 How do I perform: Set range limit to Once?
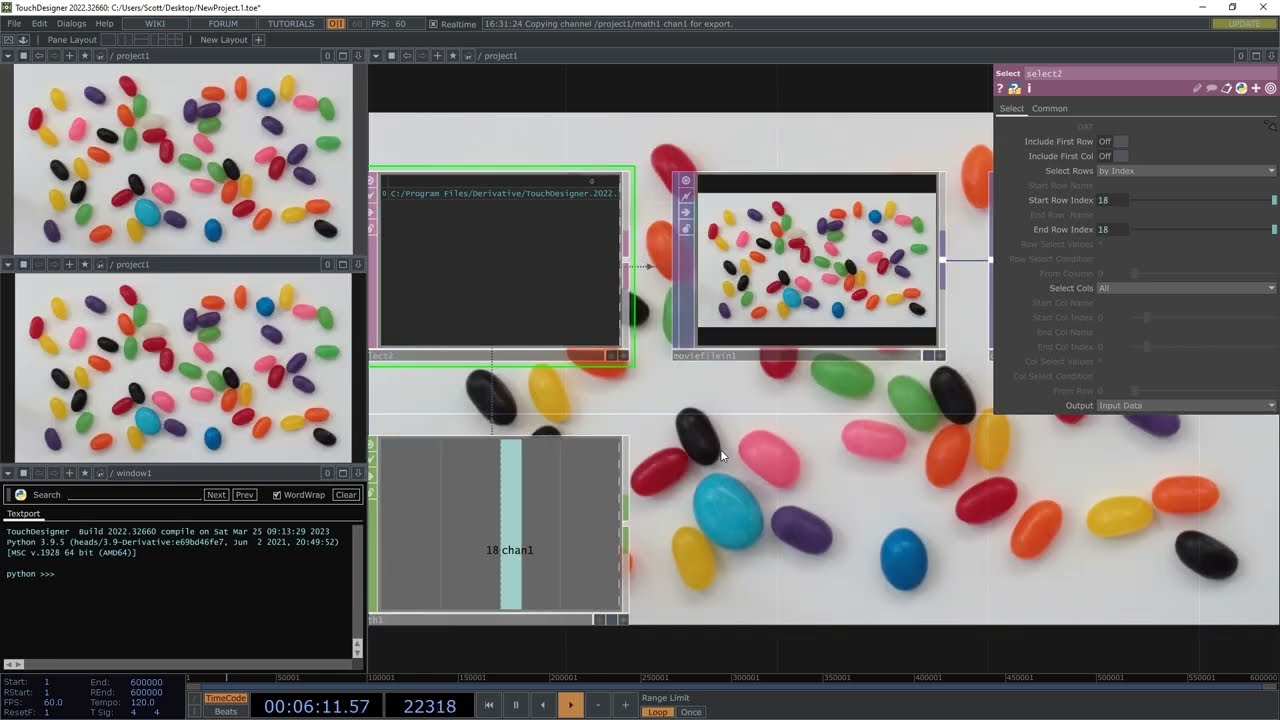point(691,712)
